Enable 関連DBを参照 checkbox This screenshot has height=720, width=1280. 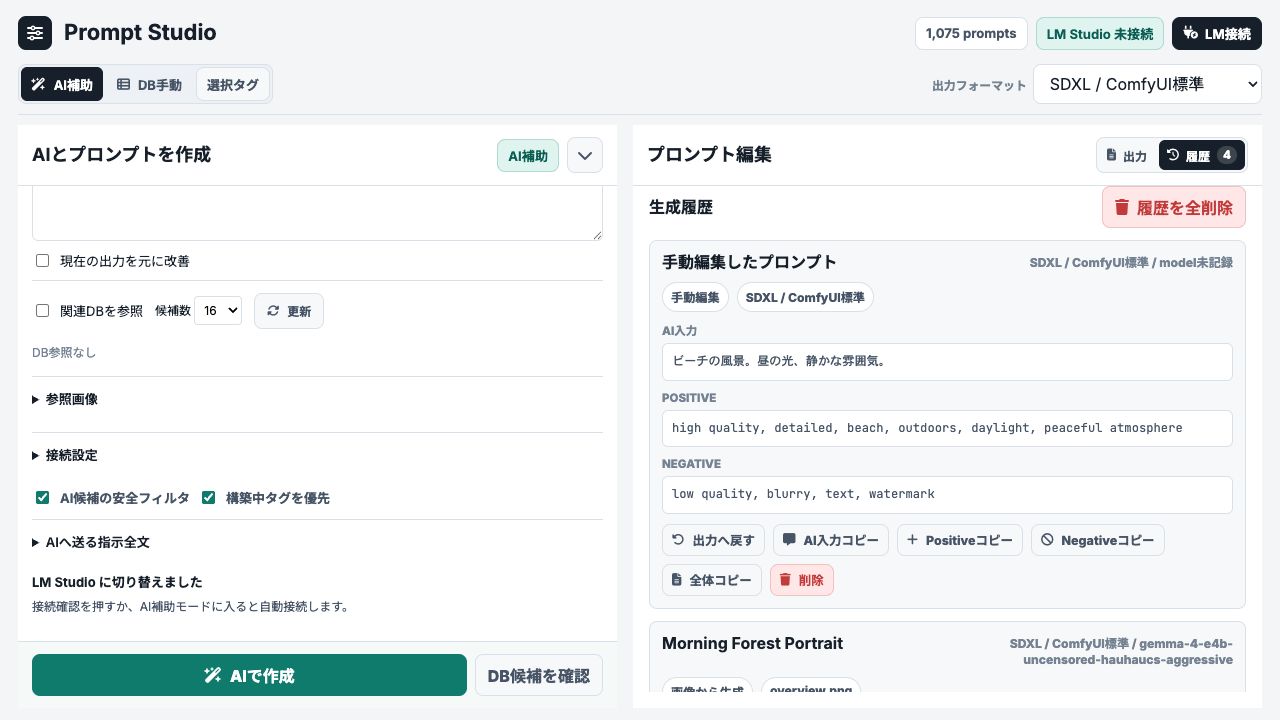(x=43, y=311)
